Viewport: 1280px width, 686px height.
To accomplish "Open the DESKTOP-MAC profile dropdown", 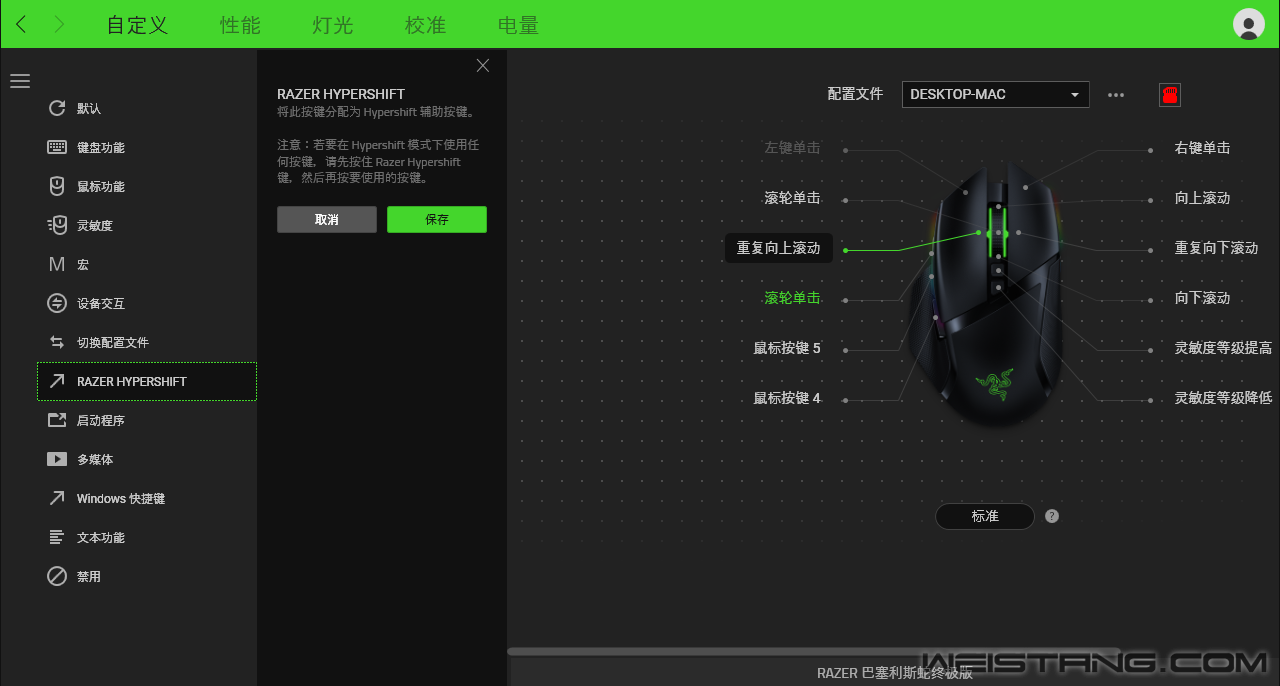I will [x=995, y=94].
